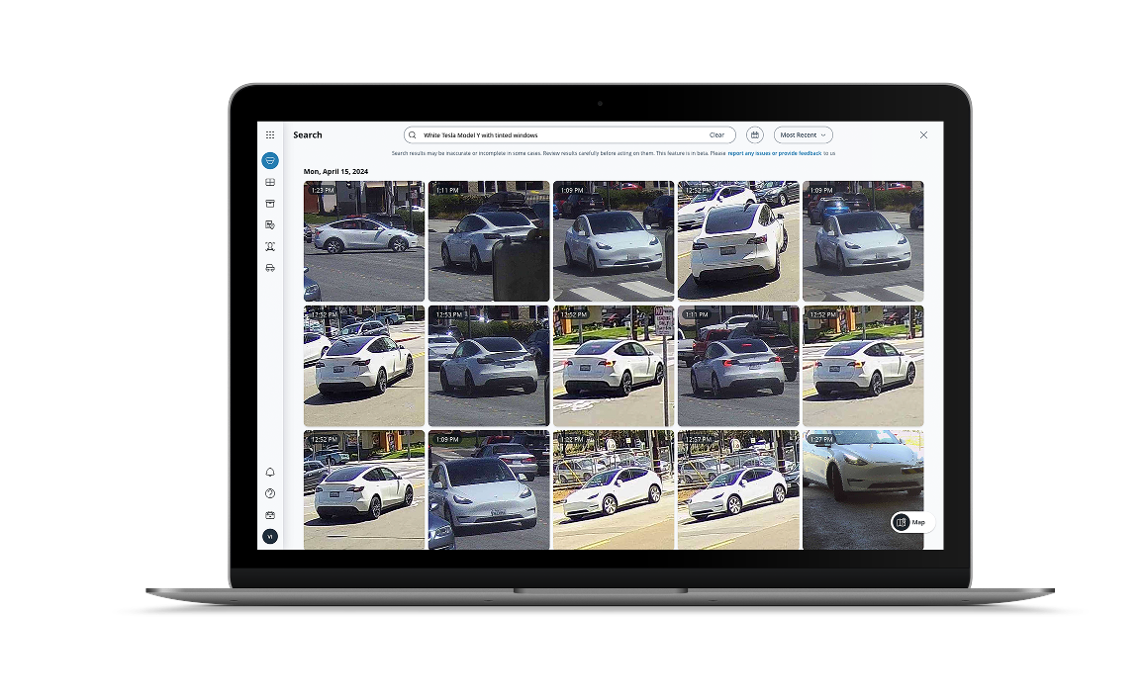Focus the White Tesla Model Y search field
The width and height of the screenshot is (1143, 700).
pos(569,135)
